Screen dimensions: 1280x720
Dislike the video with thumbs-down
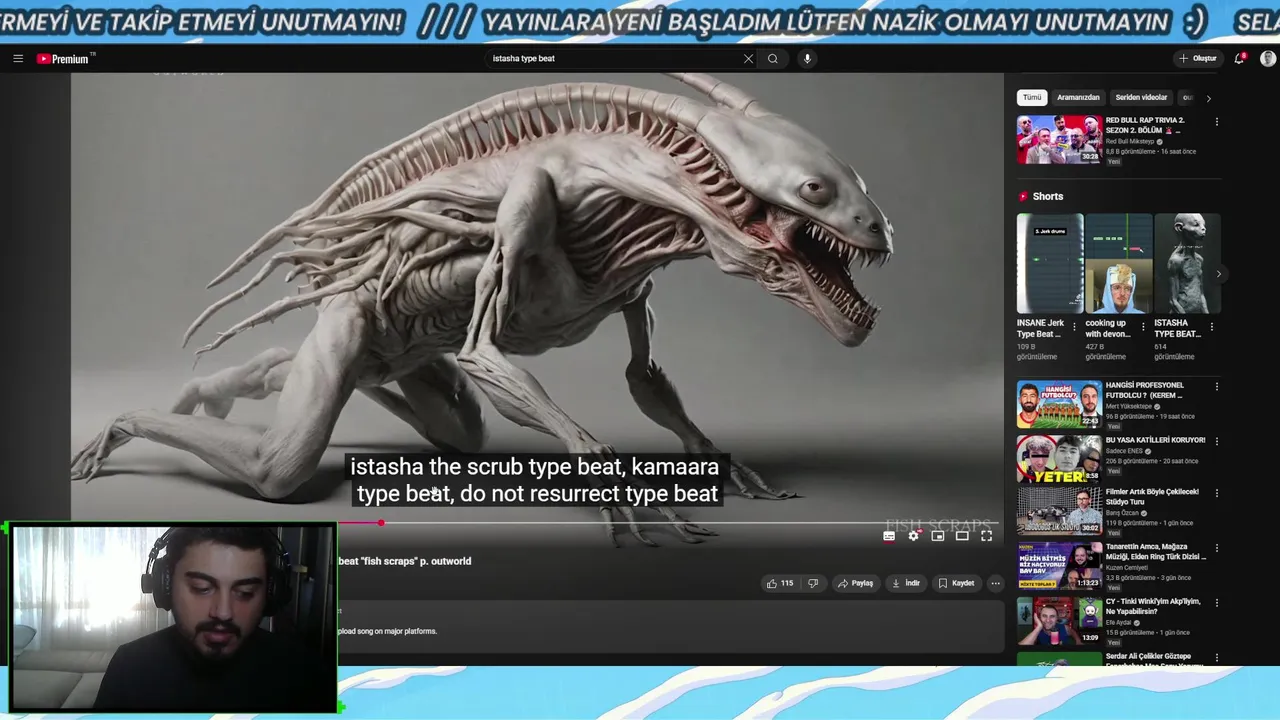tap(813, 583)
